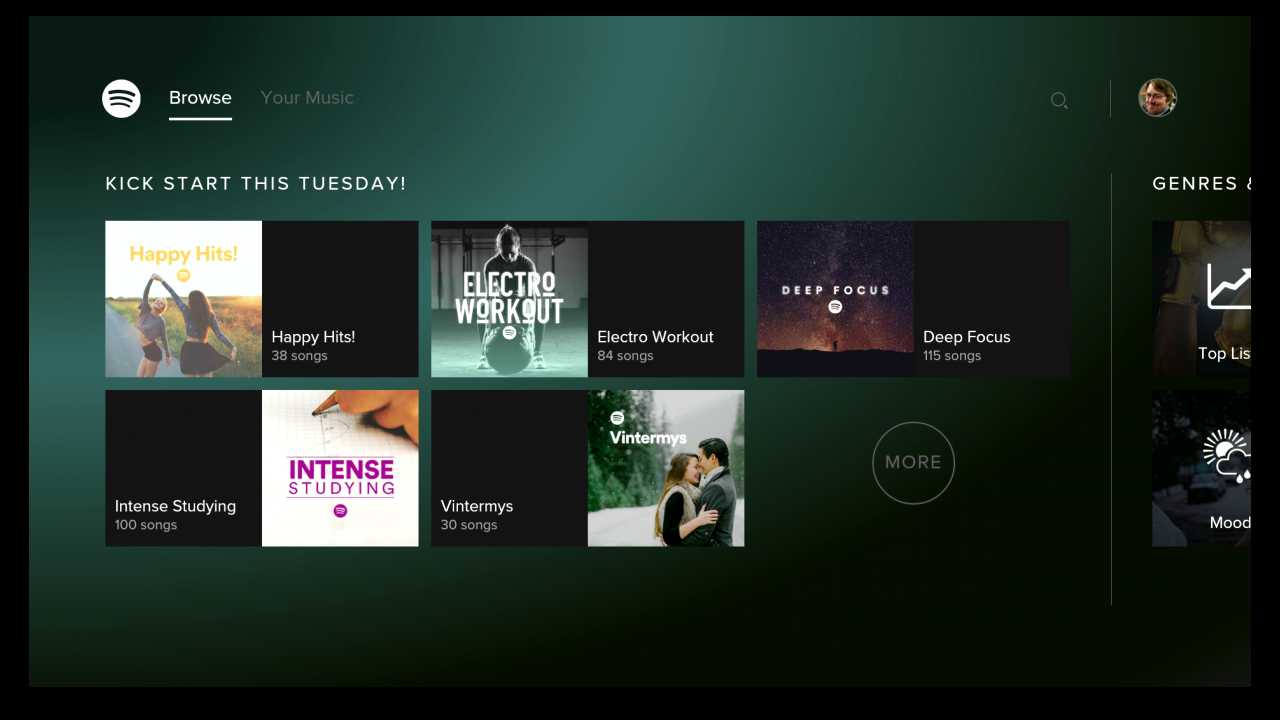Switch to the Your Music tab
1280x720 pixels.
coord(307,97)
